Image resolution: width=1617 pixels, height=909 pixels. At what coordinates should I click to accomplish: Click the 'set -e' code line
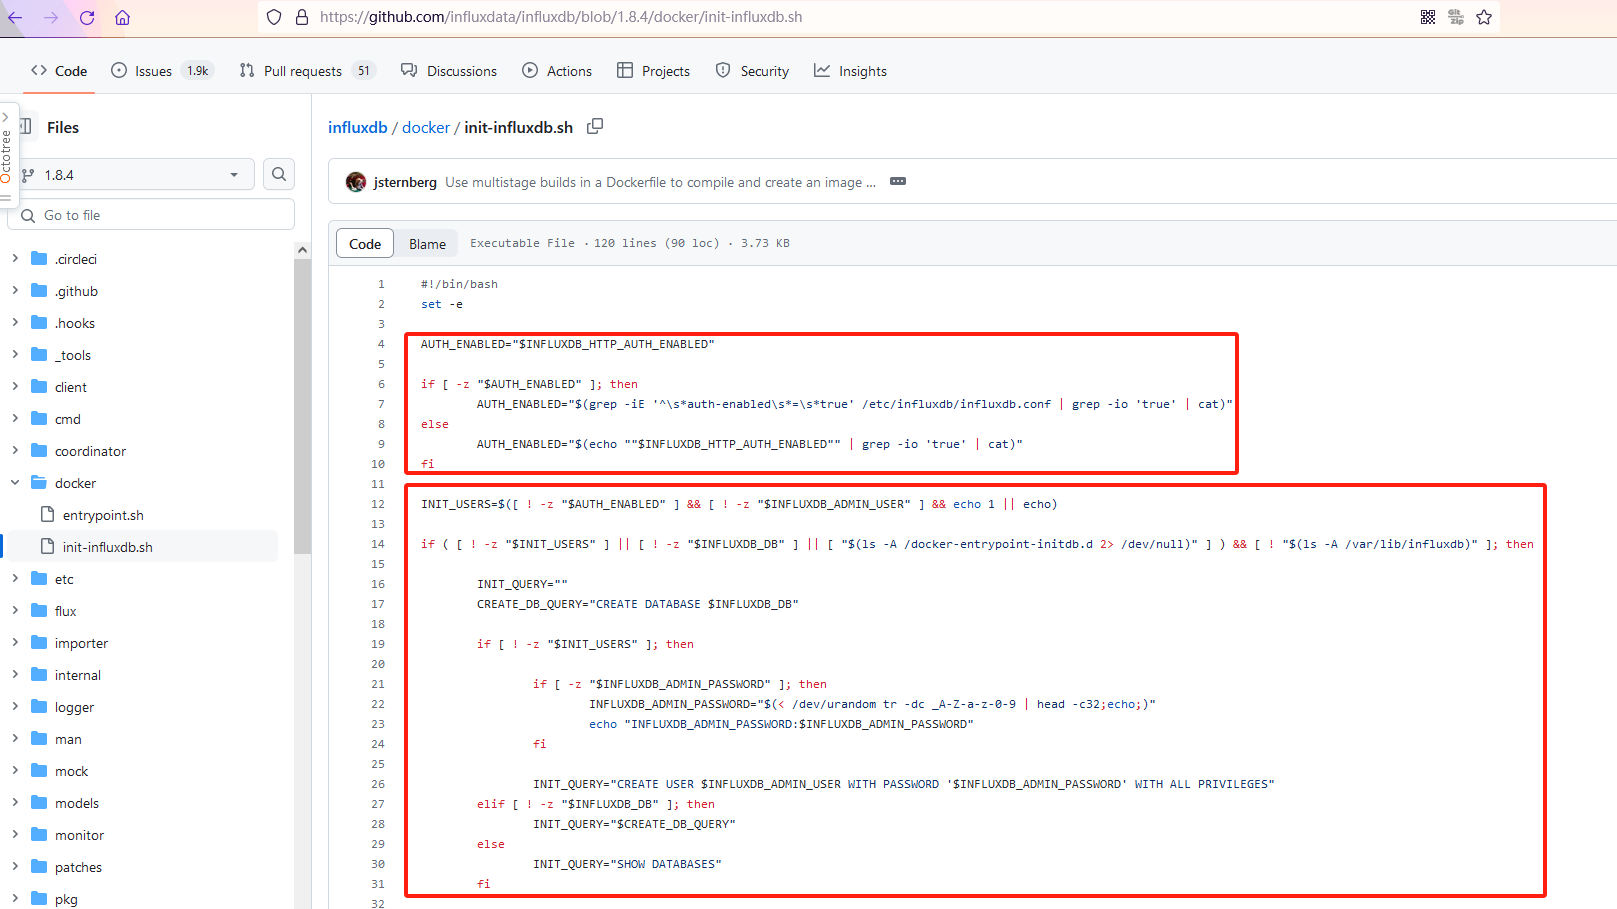tap(442, 304)
